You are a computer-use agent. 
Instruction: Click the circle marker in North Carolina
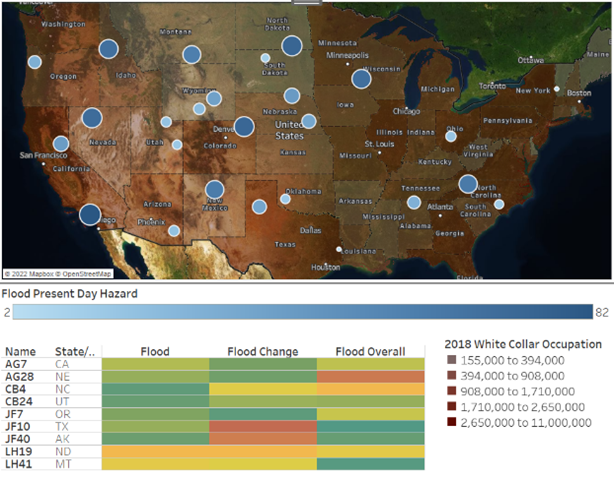point(468,184)
